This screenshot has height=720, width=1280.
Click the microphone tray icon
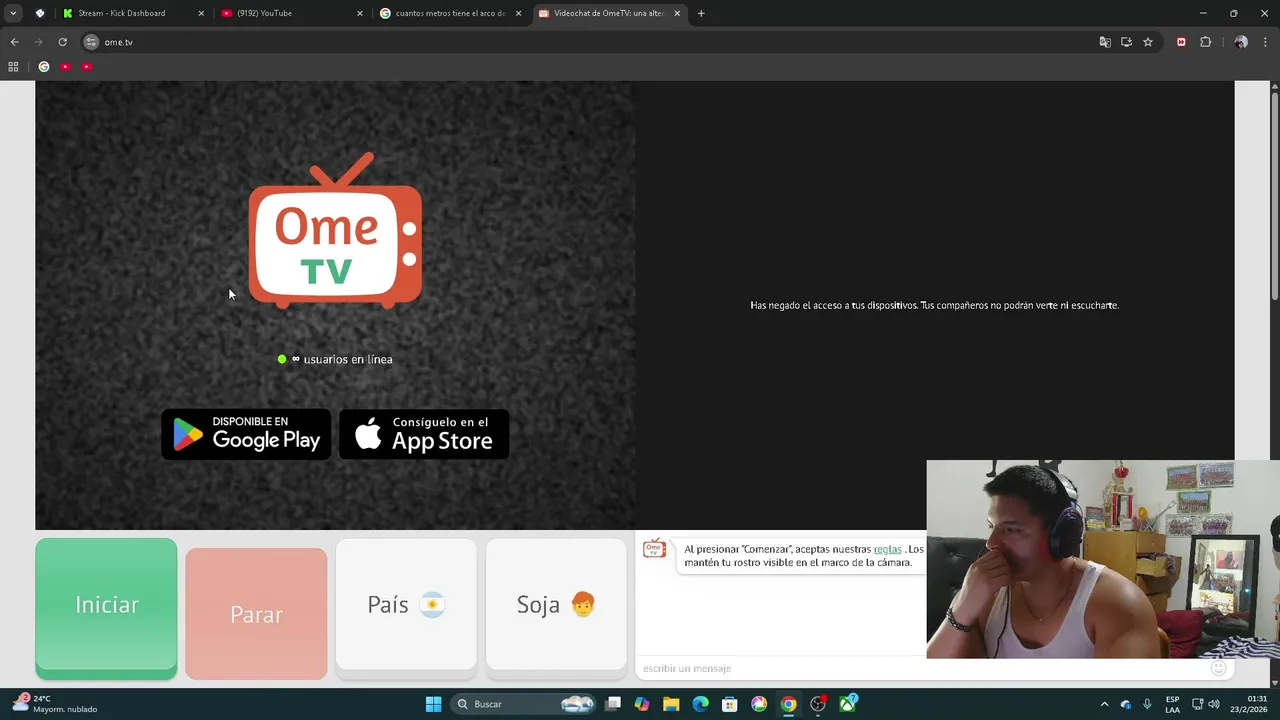click(1147, 704)
